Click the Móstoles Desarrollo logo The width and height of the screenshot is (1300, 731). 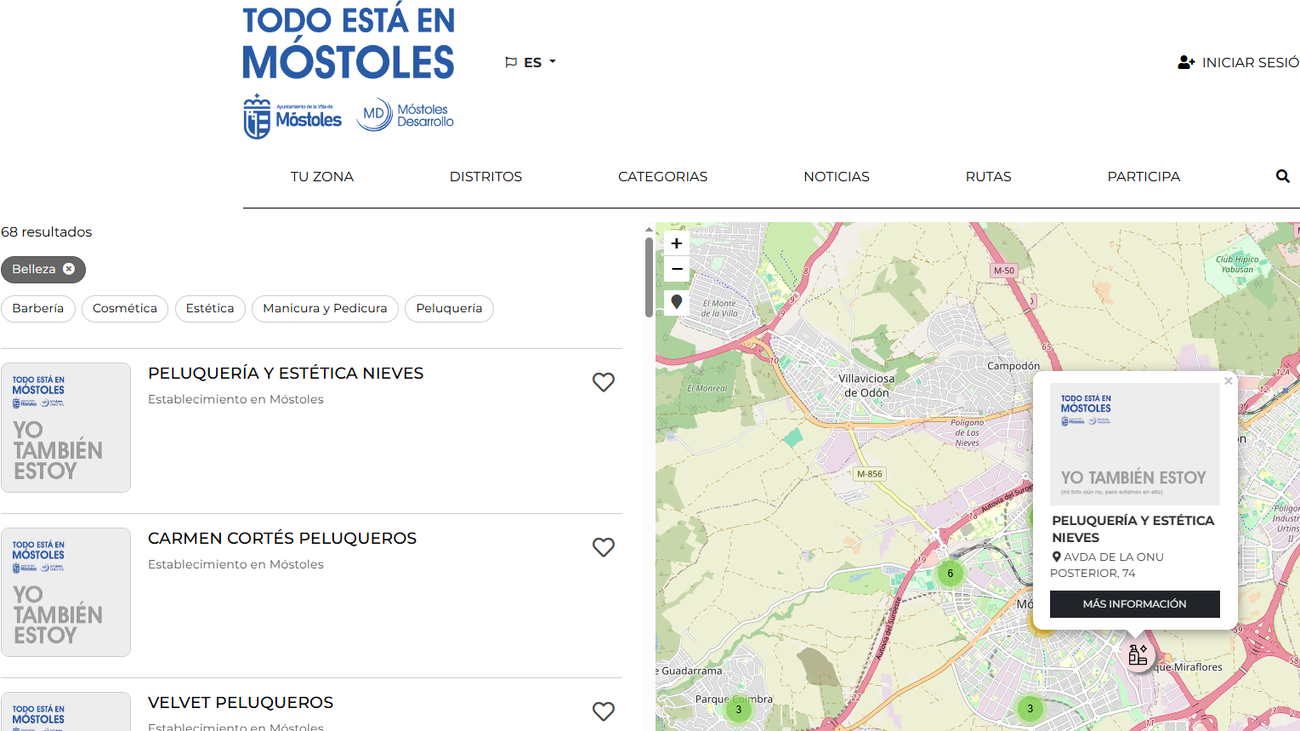click(x=404, y=113)
